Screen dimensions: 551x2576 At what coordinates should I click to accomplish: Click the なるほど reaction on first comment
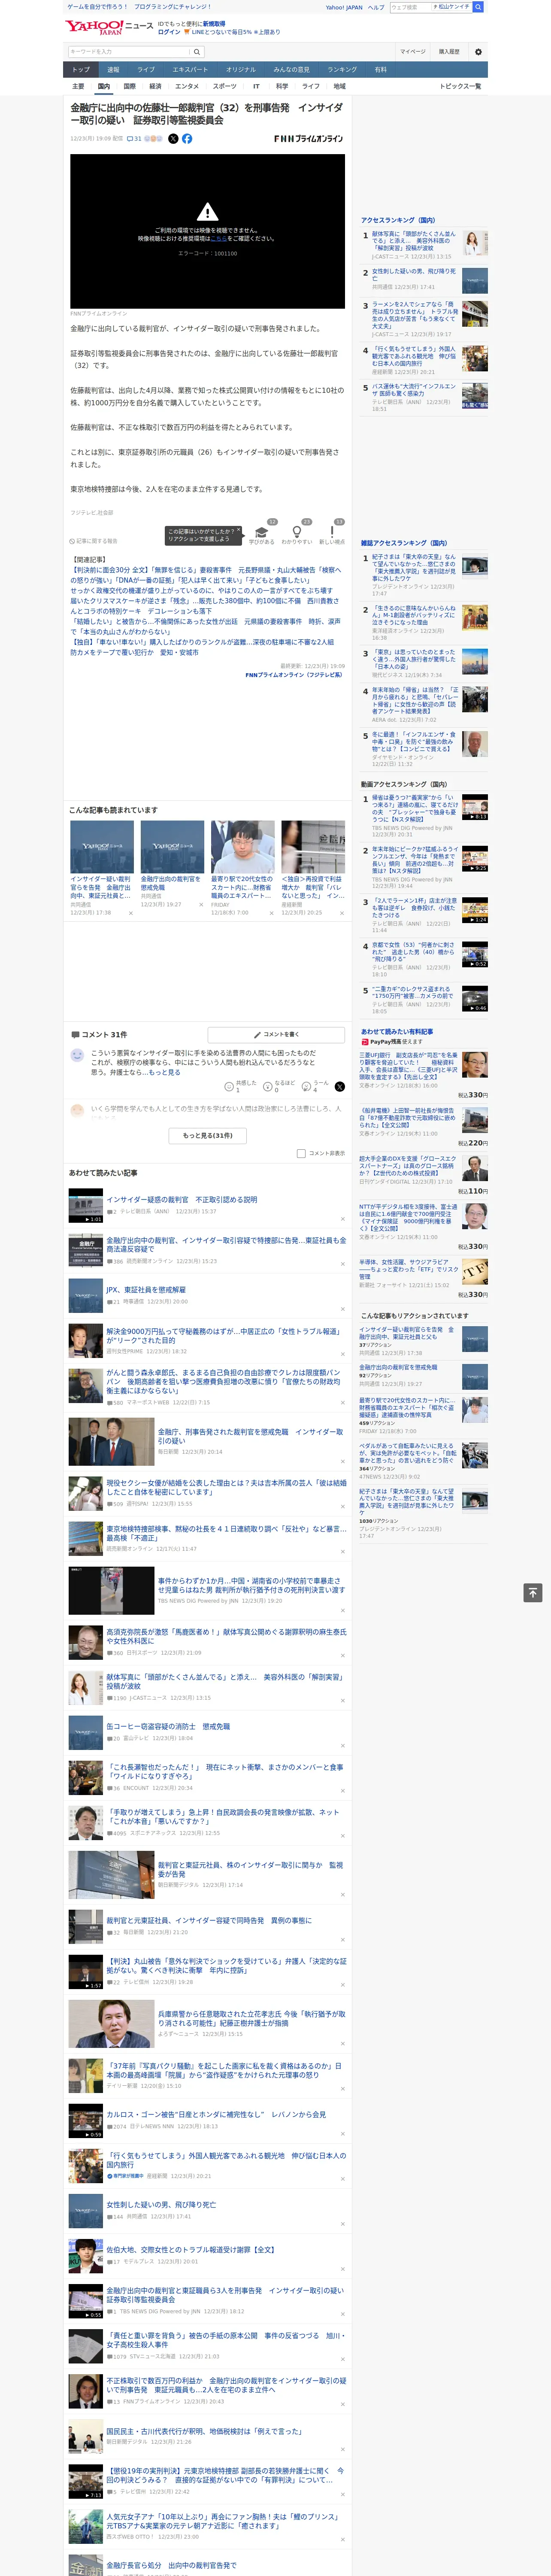pyautogui.click(x=279, y=1086)
